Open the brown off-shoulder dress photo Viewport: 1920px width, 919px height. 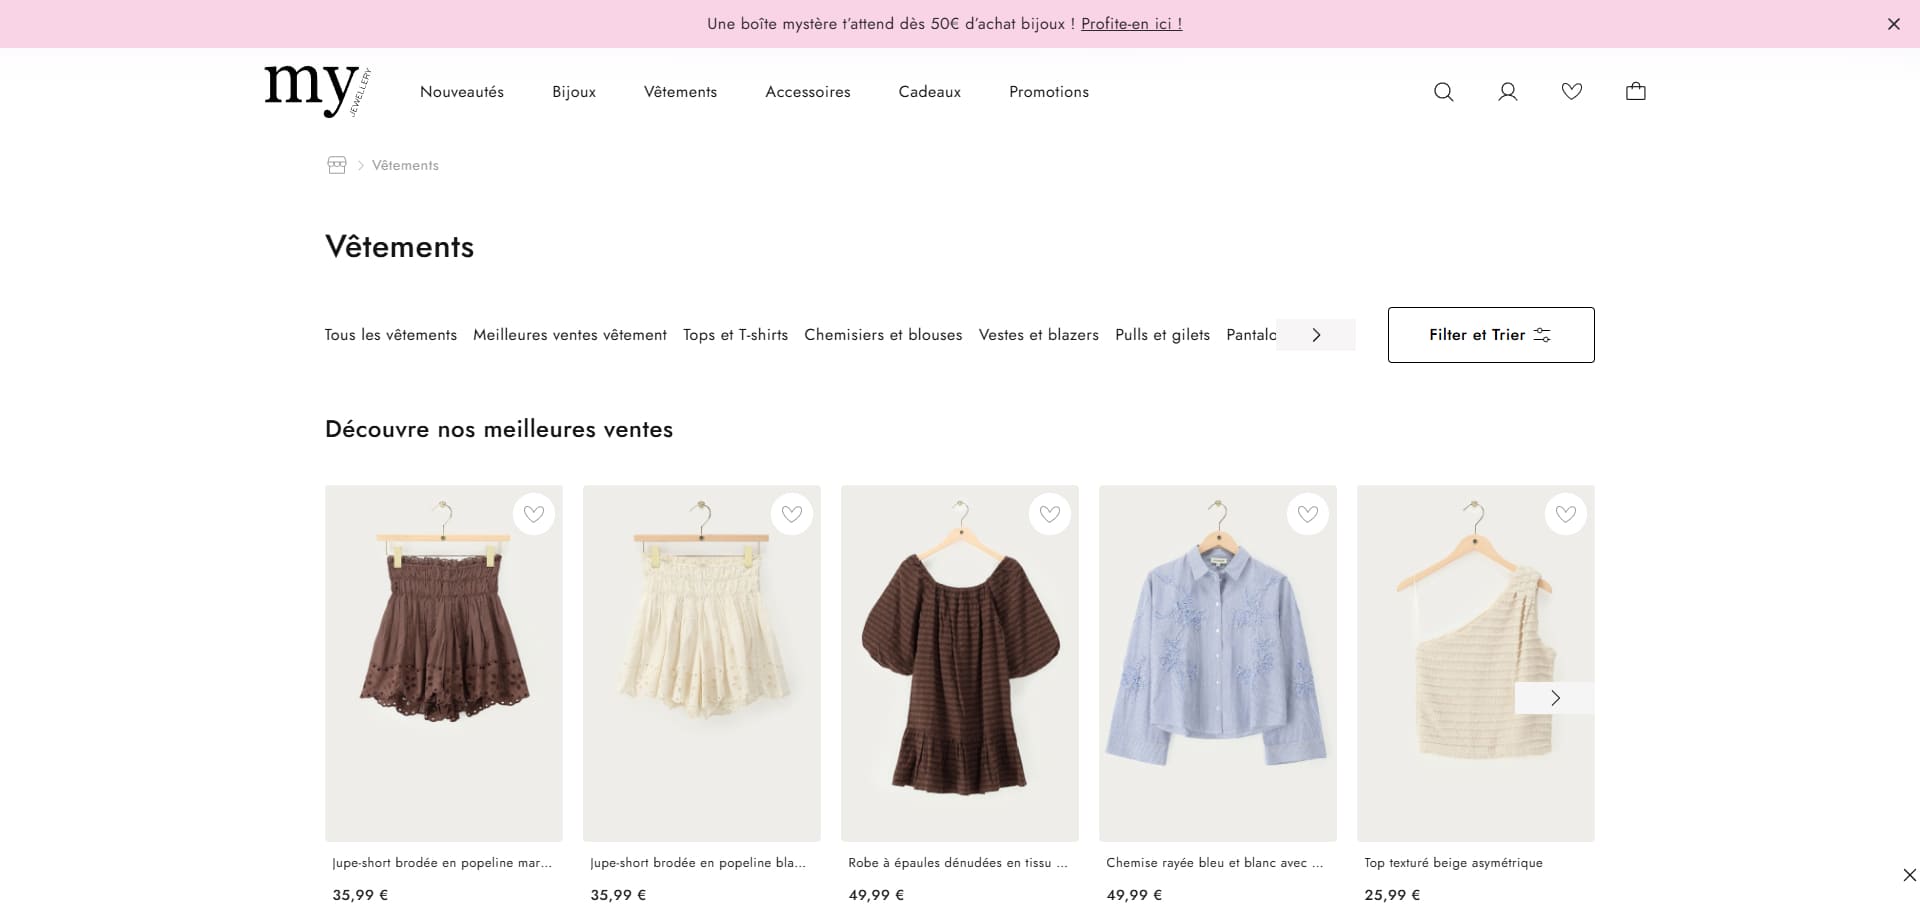[960, 664]
